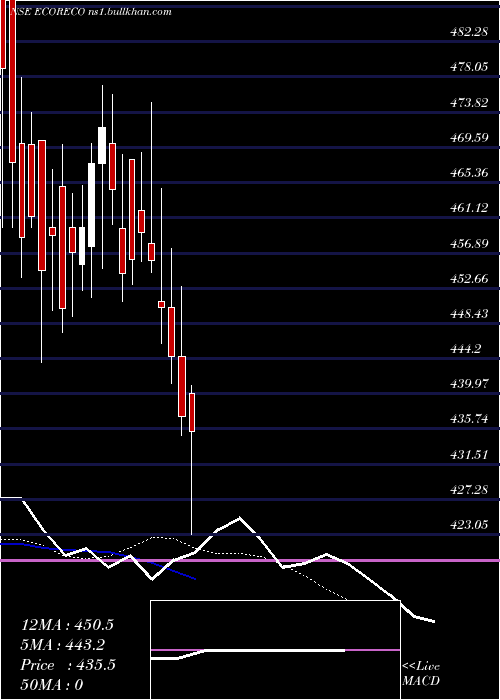500x700 pixels.
Task: Click the 427.28 price axis label
Action: (x=468, y=490)
